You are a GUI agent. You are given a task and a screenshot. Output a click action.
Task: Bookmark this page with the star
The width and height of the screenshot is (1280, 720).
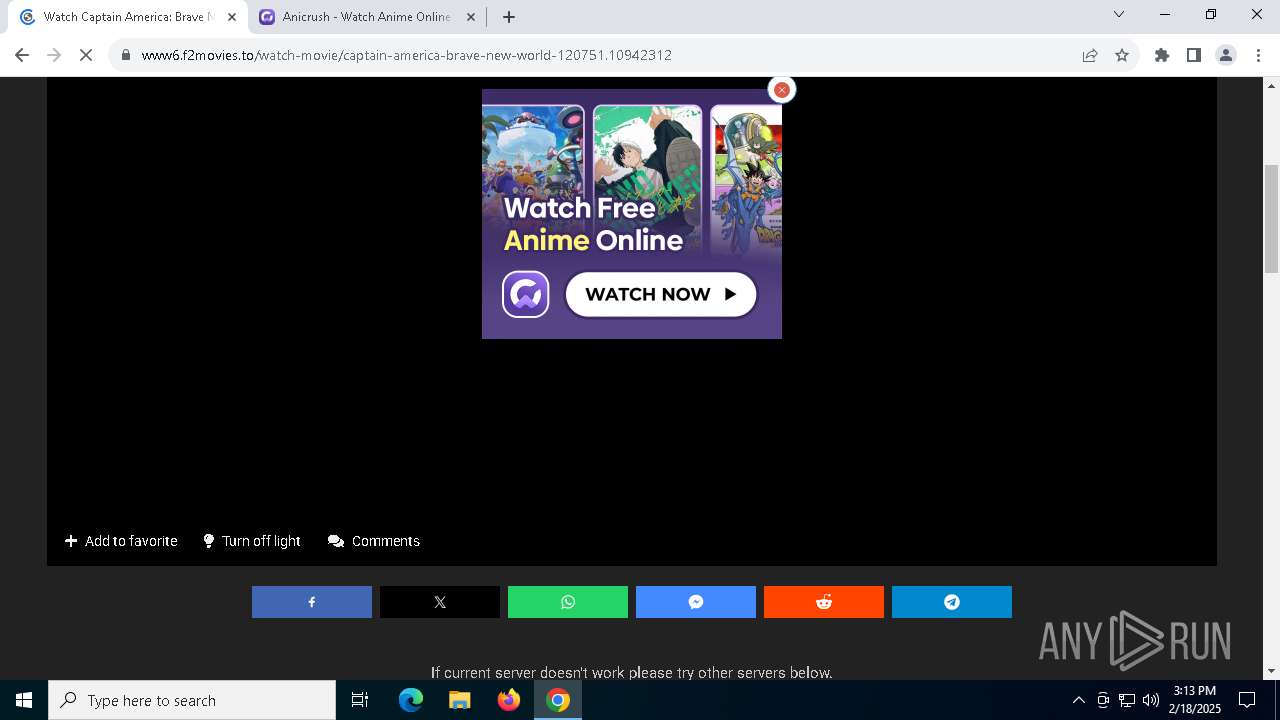coord(1122,55)
